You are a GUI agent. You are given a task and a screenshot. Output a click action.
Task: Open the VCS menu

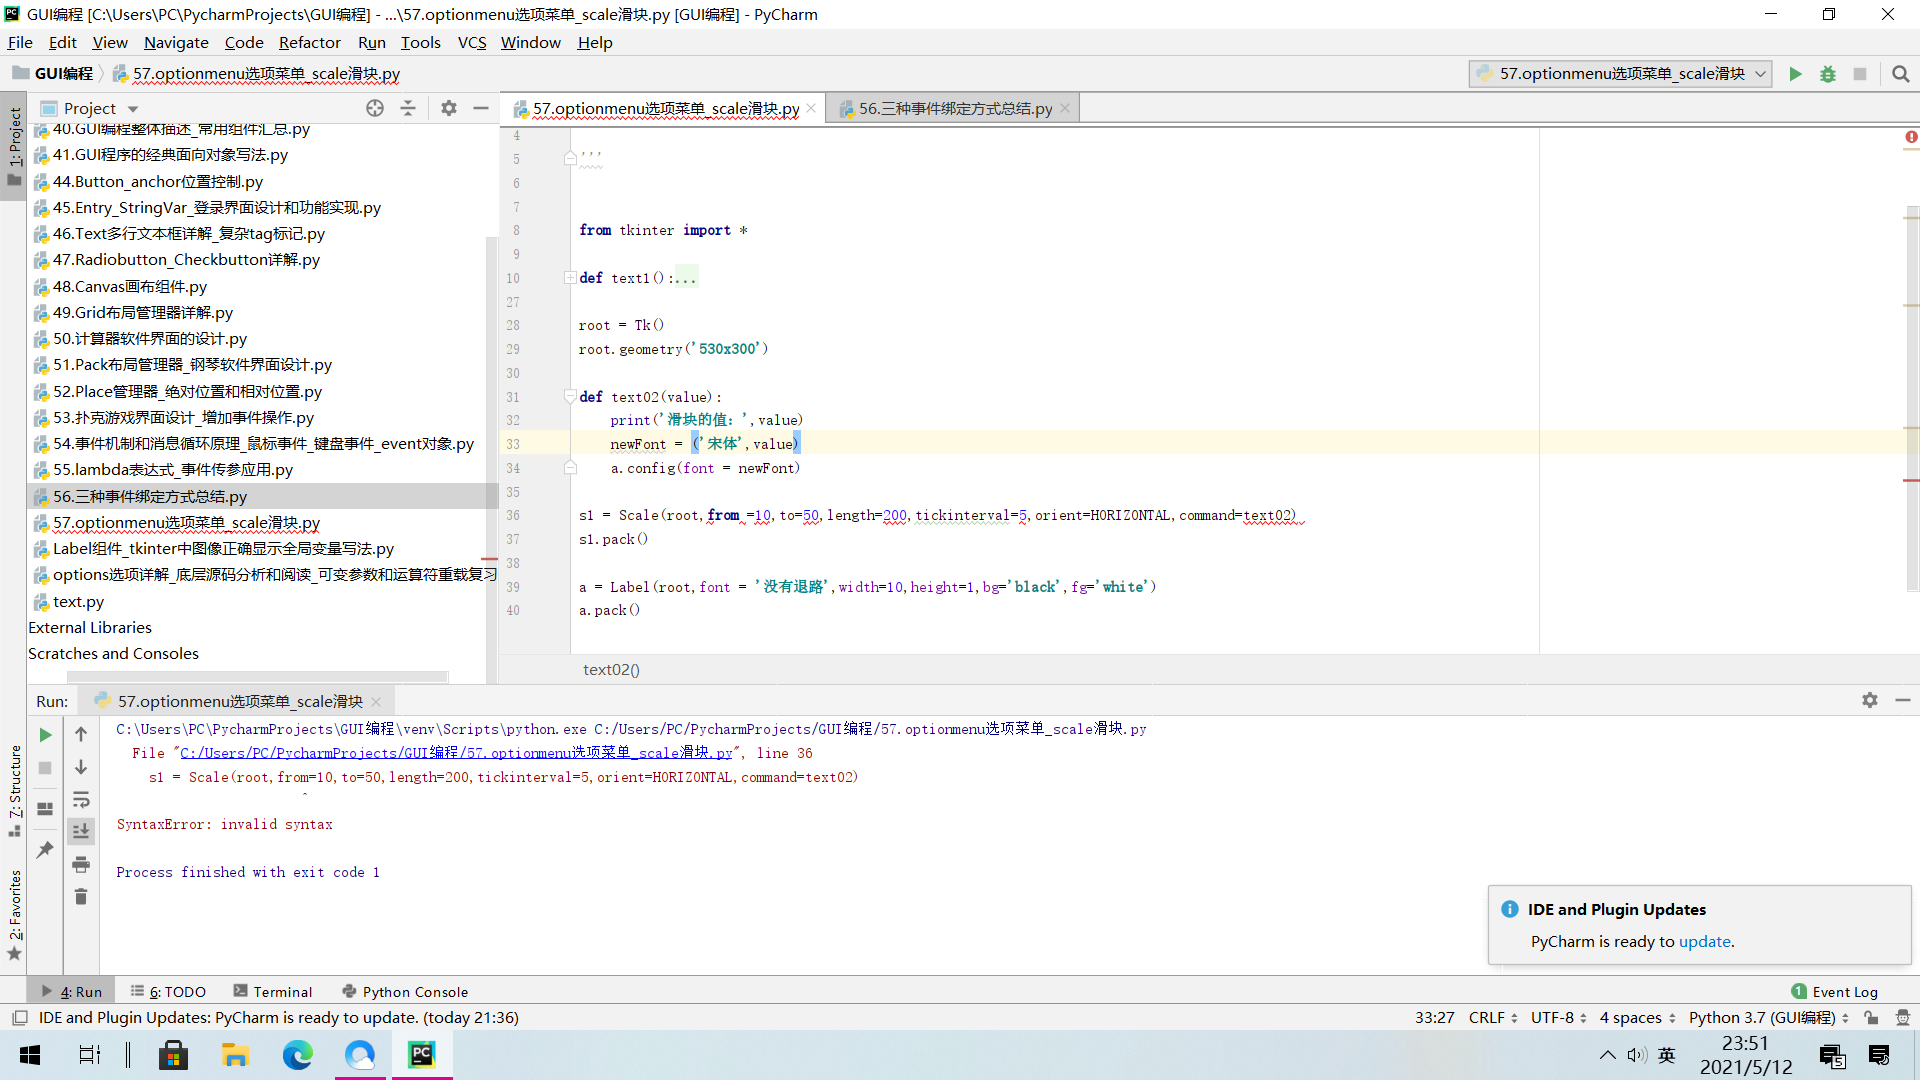point(472,42)
